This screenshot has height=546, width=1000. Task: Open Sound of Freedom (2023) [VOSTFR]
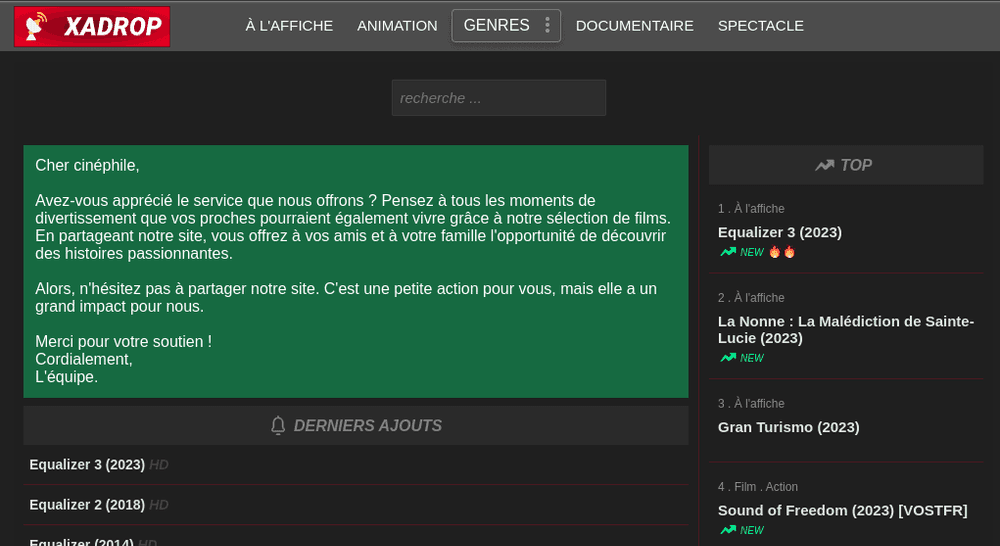[842, 510]
